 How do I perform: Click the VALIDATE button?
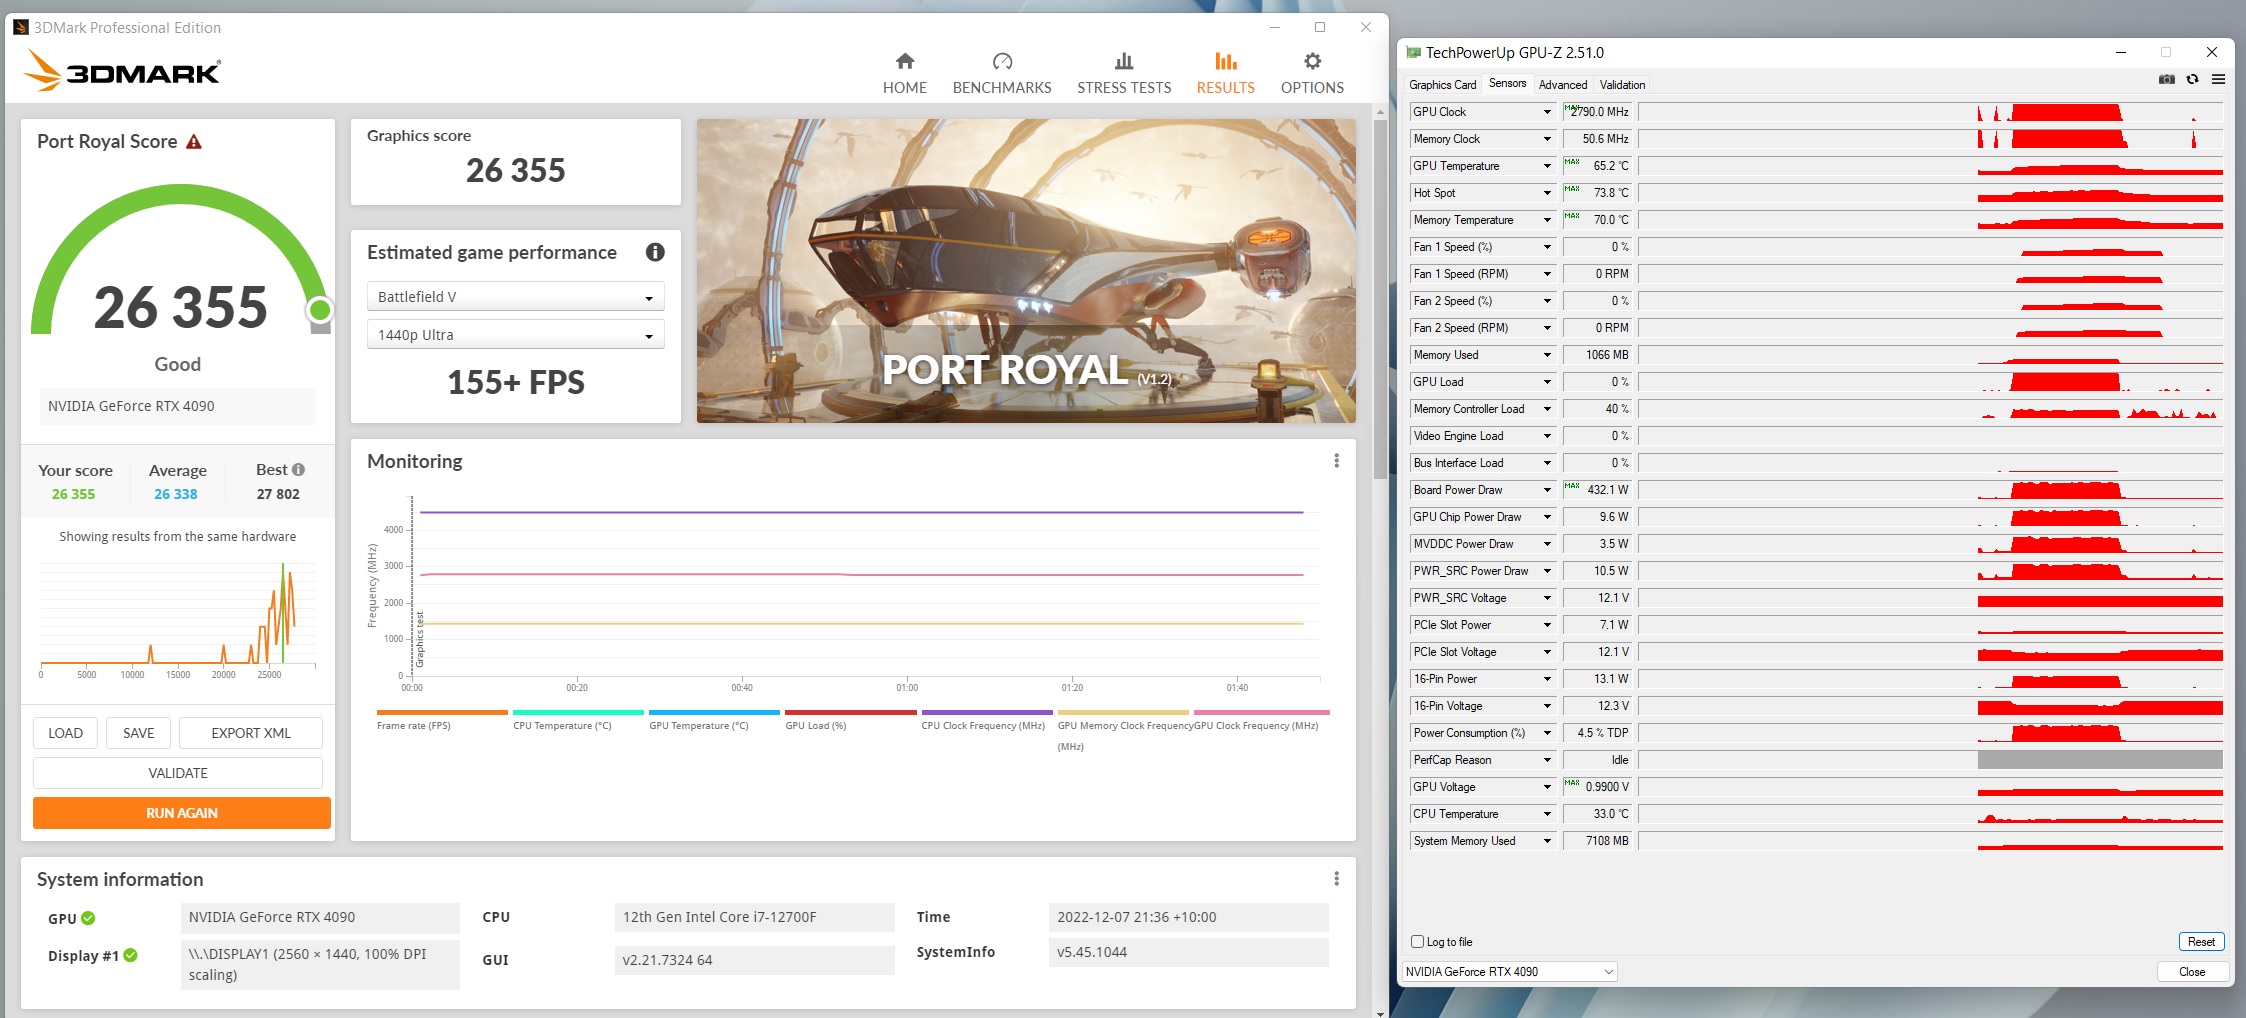[178, 773]
